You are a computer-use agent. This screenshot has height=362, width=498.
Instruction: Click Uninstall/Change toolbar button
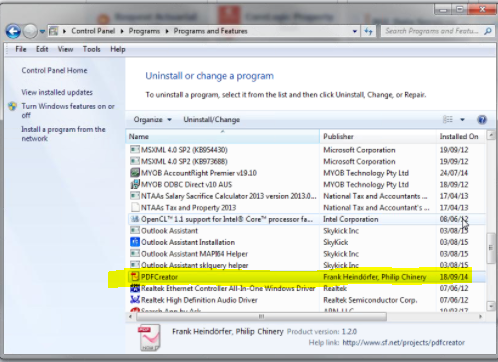point(211,119)
